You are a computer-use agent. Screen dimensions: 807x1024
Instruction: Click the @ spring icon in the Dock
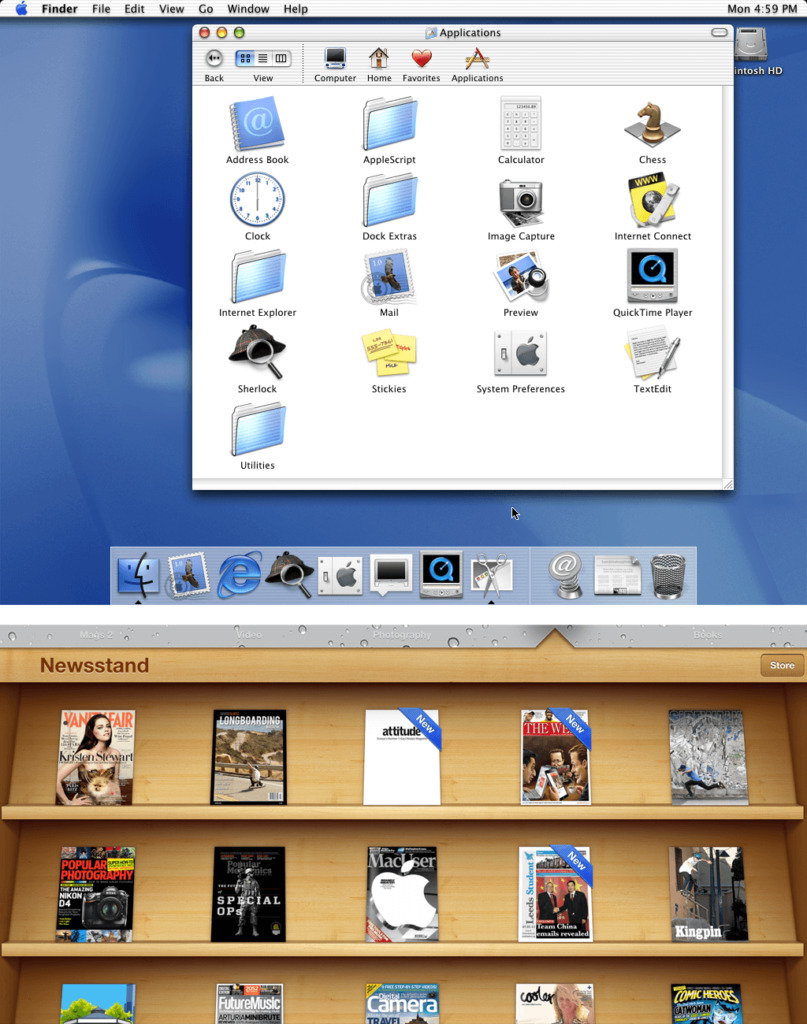coord(565,575)
